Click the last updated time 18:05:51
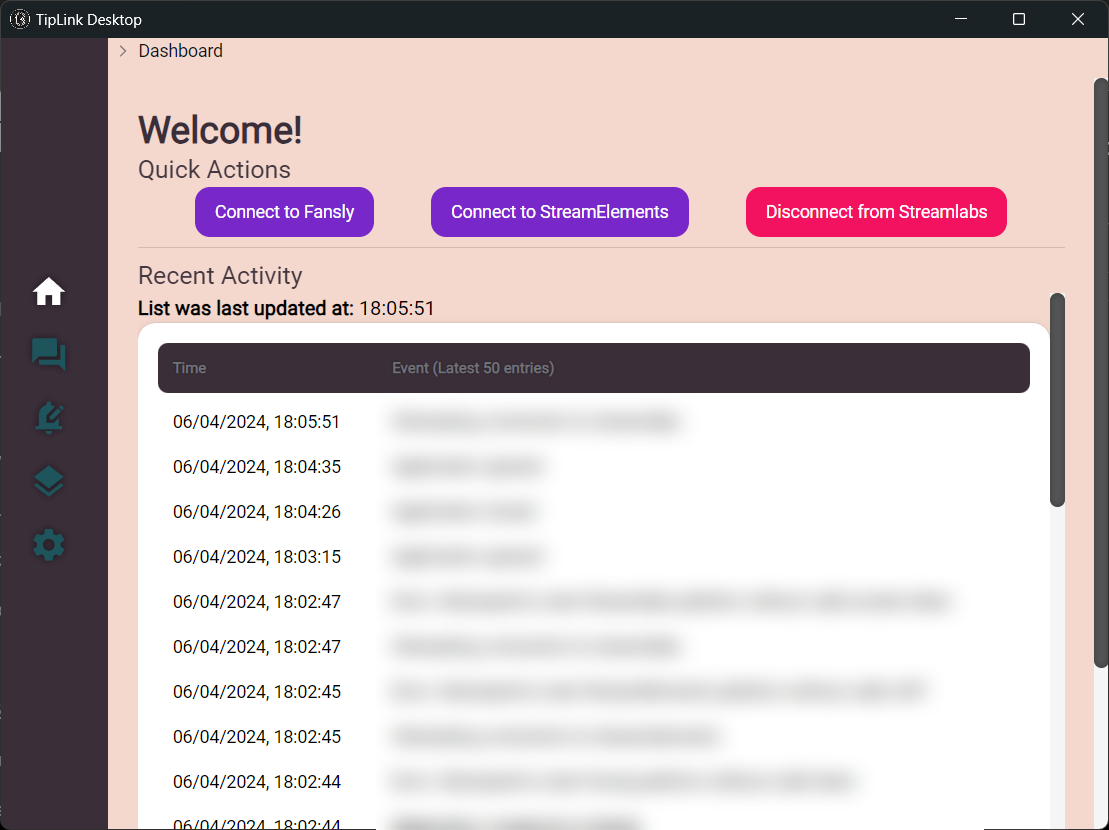 tap(397, 309)
